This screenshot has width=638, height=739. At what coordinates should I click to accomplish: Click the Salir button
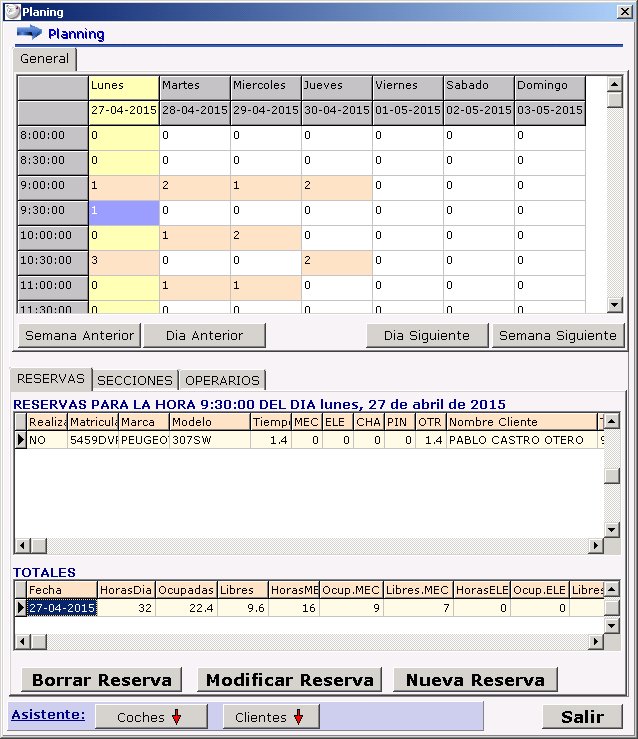coord(582,717)
